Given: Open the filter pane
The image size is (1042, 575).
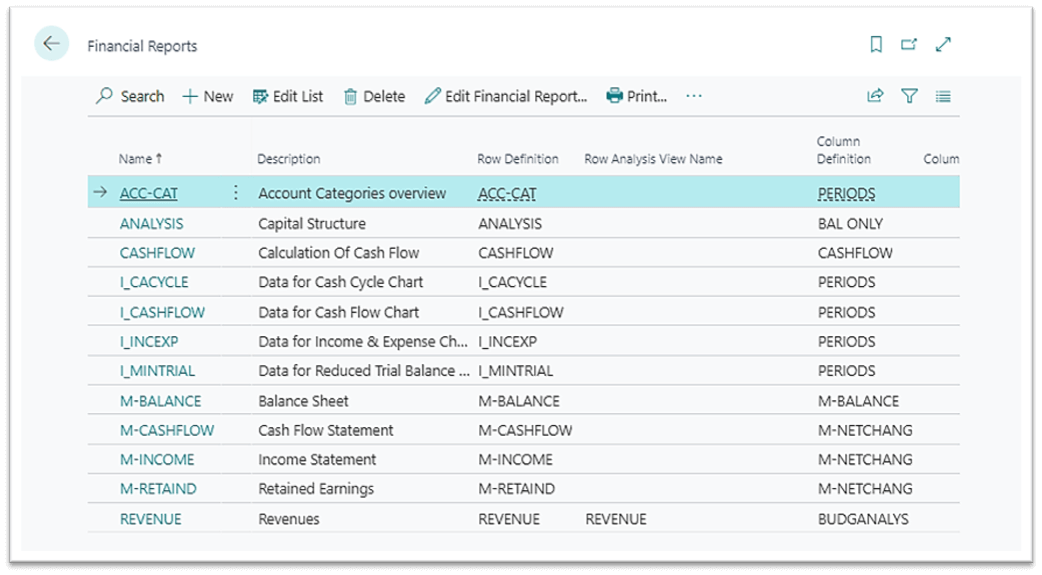Looking at the screenshot, I should 909,96.
